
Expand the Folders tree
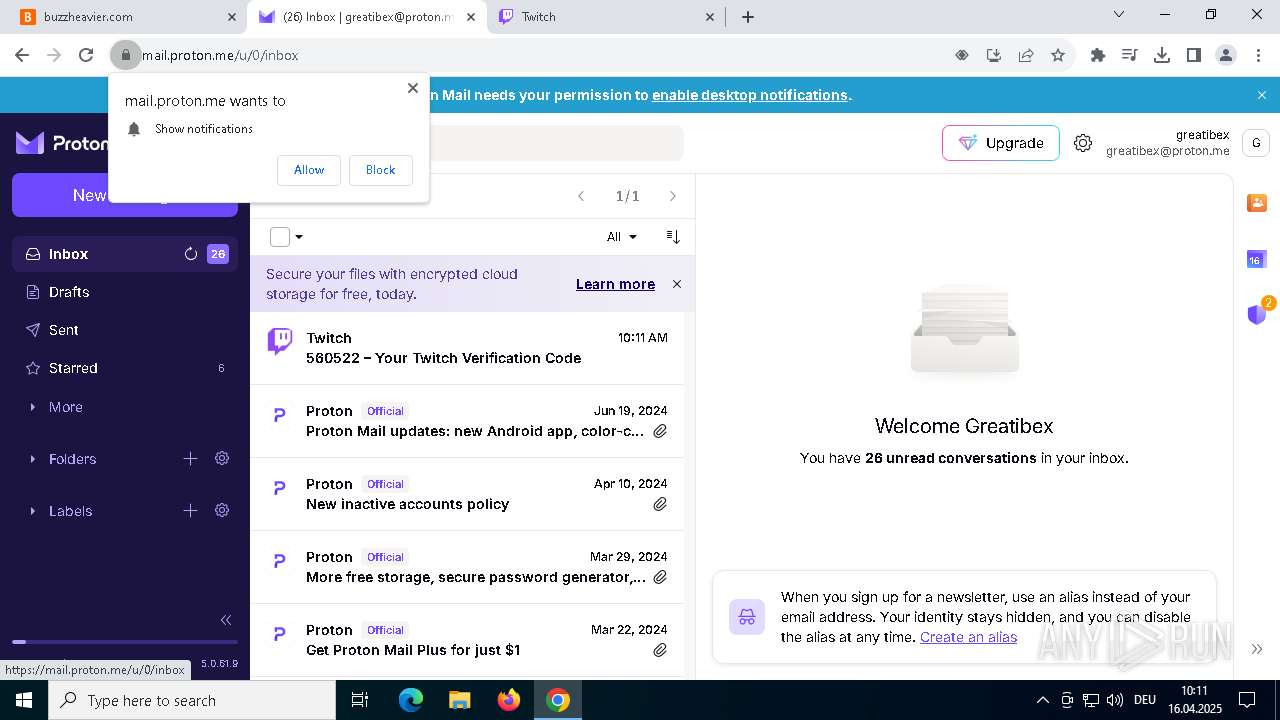click(x=33, y=459)
